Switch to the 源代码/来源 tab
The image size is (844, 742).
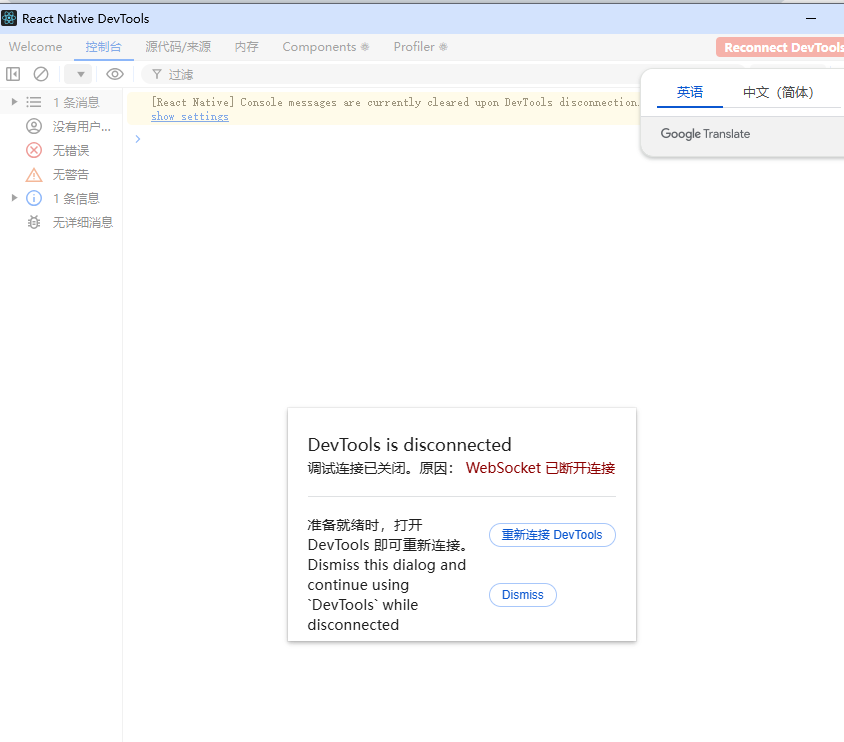tap(178, 47)
